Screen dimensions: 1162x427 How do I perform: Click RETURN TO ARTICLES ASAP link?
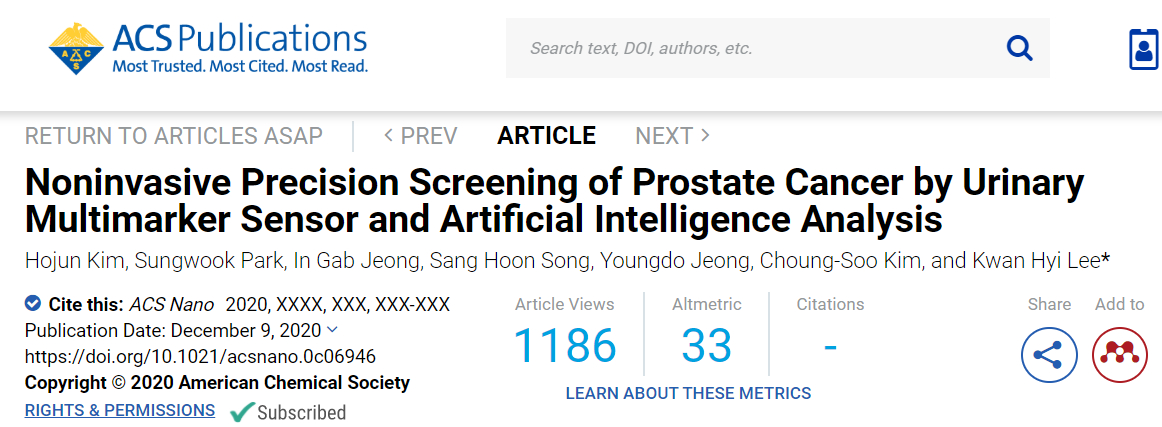(x=173, y=136)
